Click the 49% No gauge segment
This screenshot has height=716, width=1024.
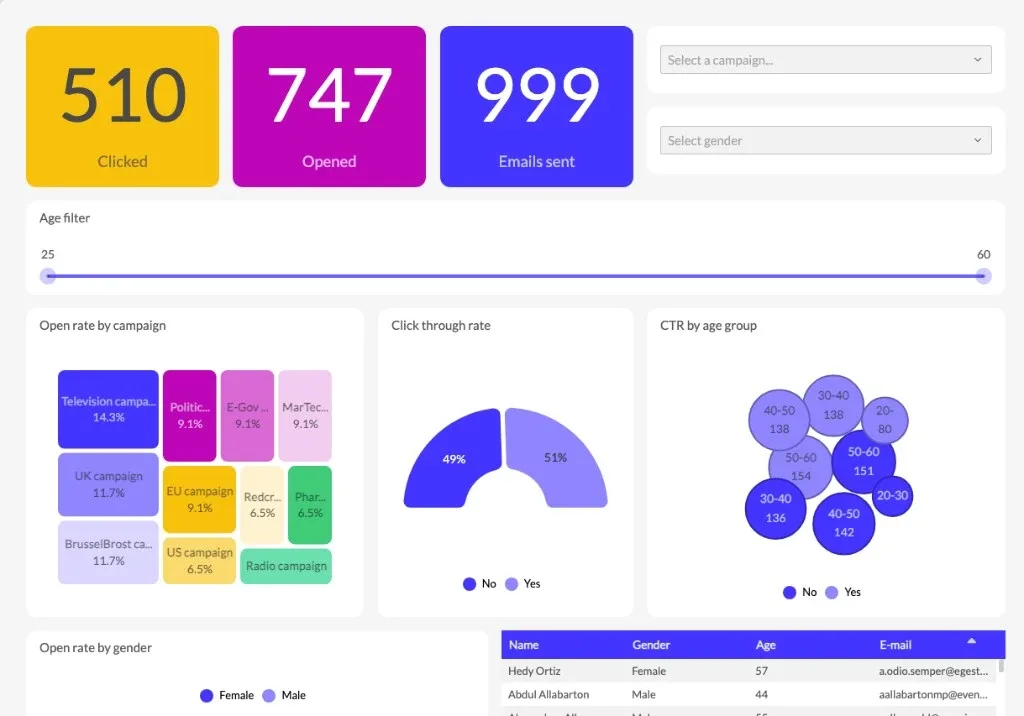453,459
